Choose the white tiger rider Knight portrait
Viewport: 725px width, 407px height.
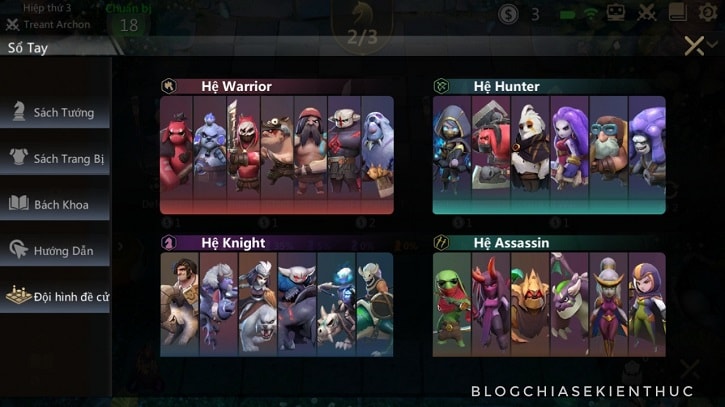pyautogui.click(x=258, y=304)
